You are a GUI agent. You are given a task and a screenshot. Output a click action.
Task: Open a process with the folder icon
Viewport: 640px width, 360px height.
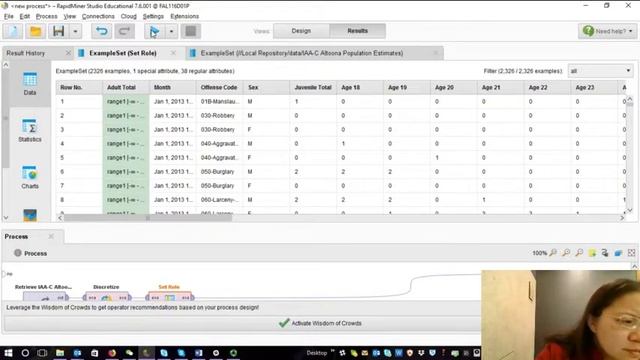pyautogui.click(x=36, y=31)
